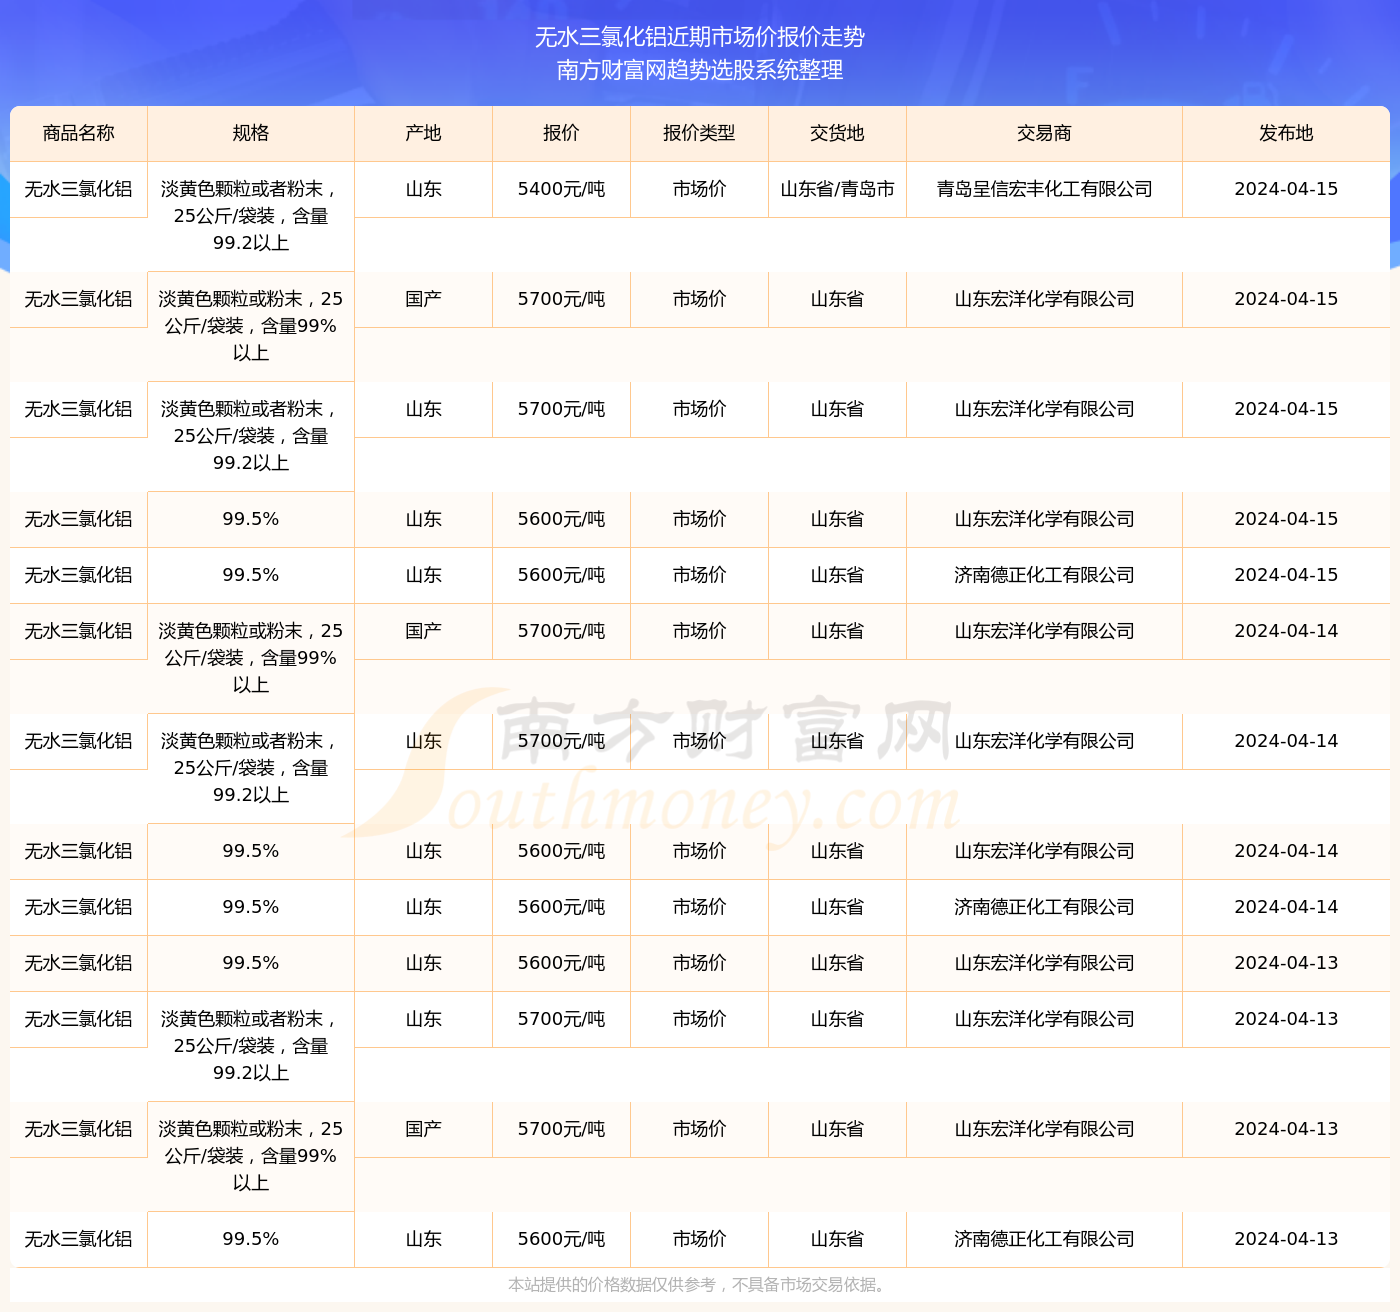
Task: Select trader 青岛呈信宏丰化工有限公司
Action: [1044, 189]
